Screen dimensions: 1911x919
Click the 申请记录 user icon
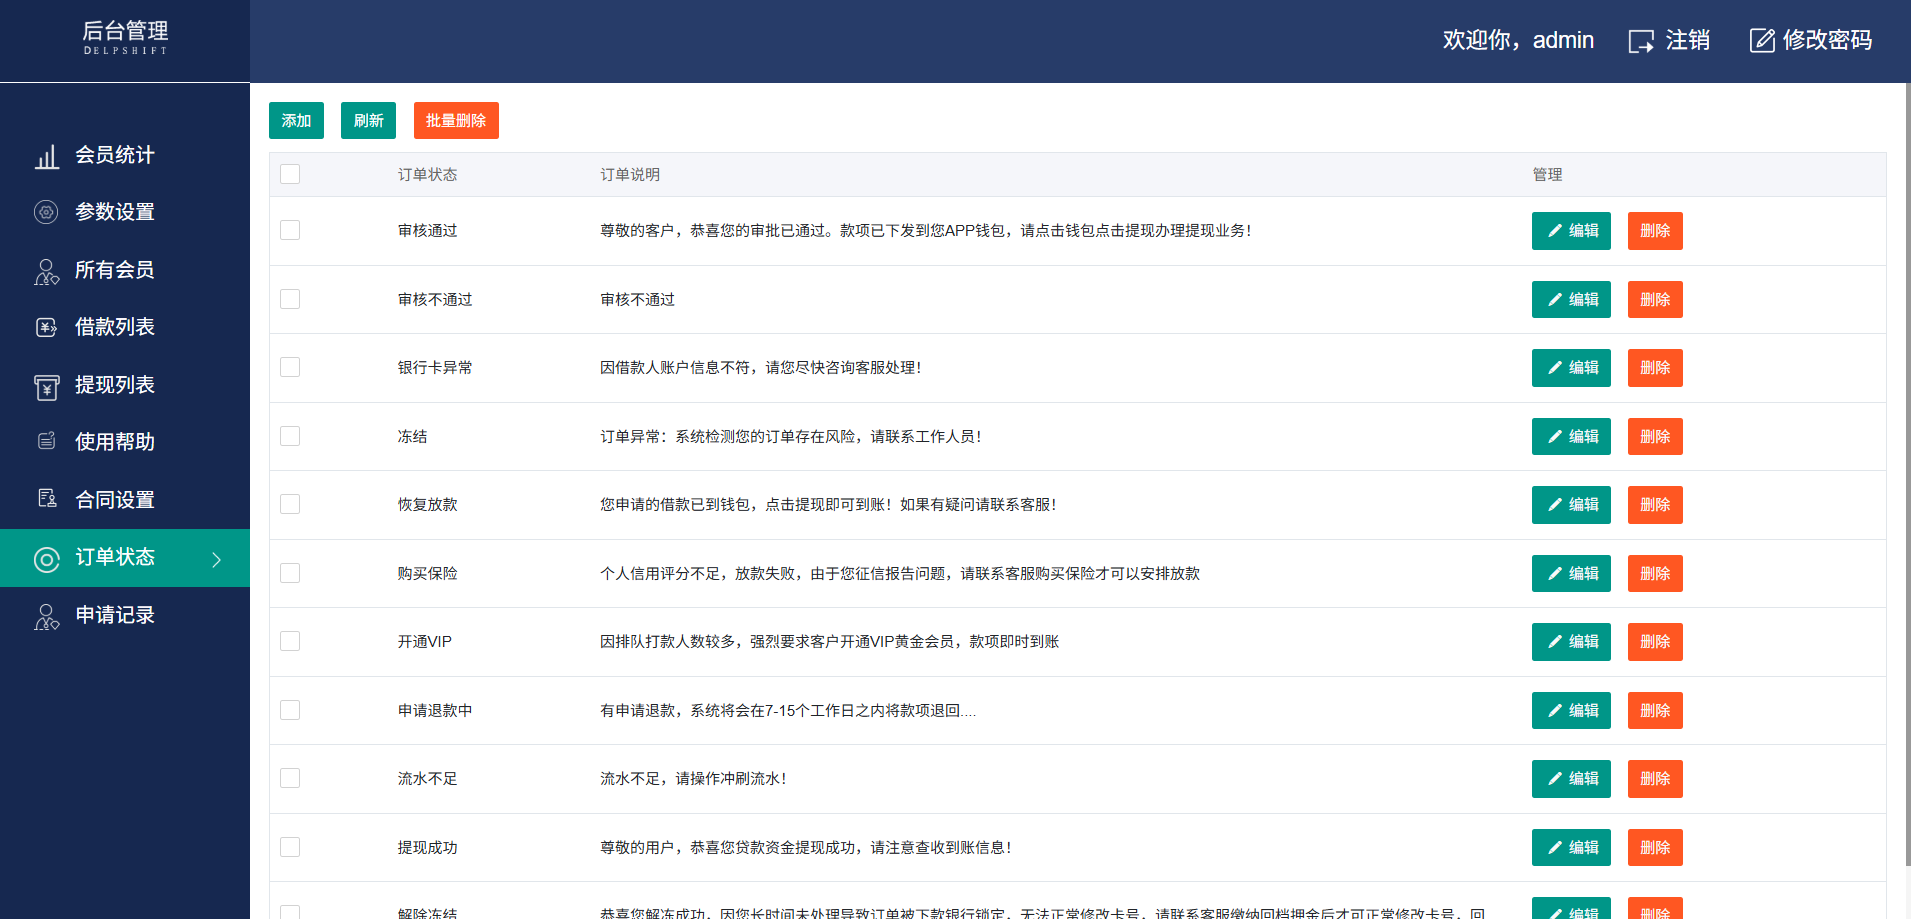(x=47, y=616)
